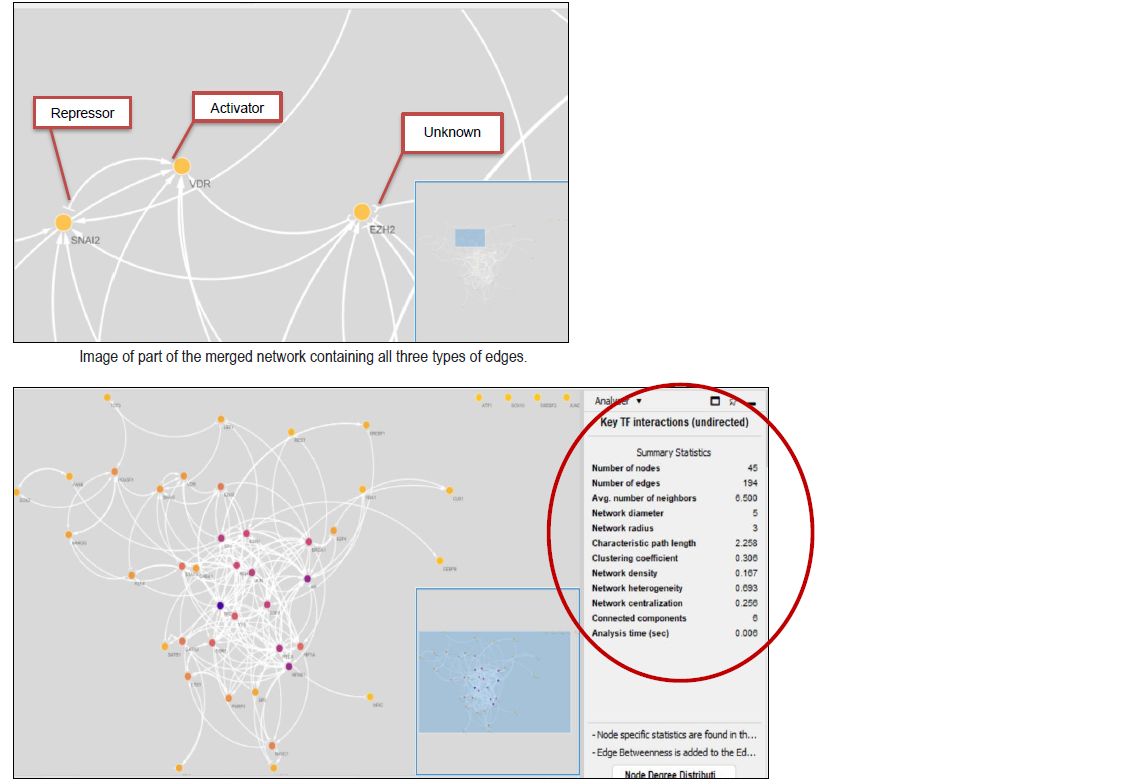Image resolution: width=1139 pixels, height=781 pixels.
Task: Click the CUX1 node
Action: click(x=448, y=489)
